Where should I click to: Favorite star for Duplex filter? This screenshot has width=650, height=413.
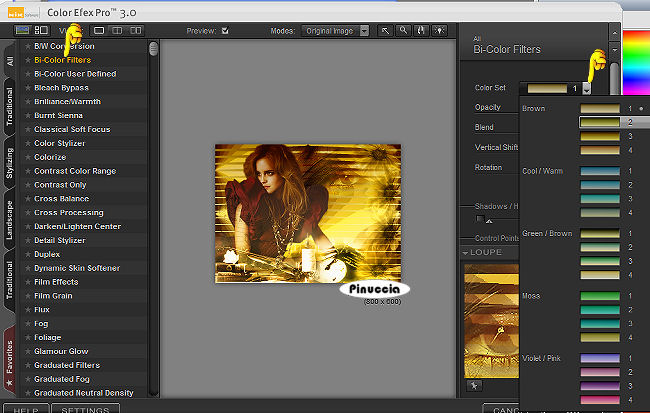click(28, 254)
